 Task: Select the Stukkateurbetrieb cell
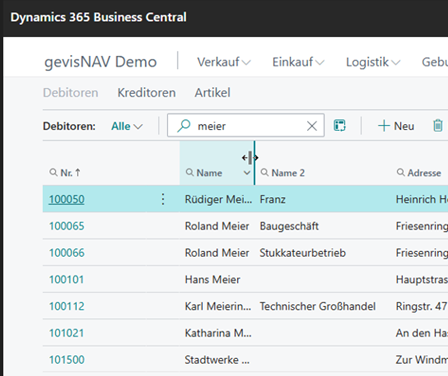pos(303,253)
